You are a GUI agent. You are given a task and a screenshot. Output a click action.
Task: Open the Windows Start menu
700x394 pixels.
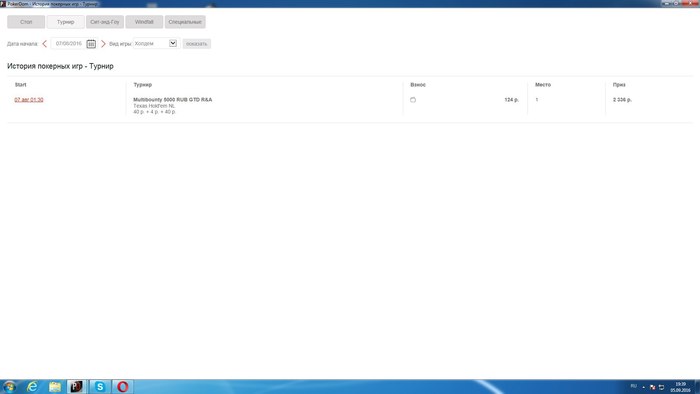pyautogui.click(x=9, y=386)
